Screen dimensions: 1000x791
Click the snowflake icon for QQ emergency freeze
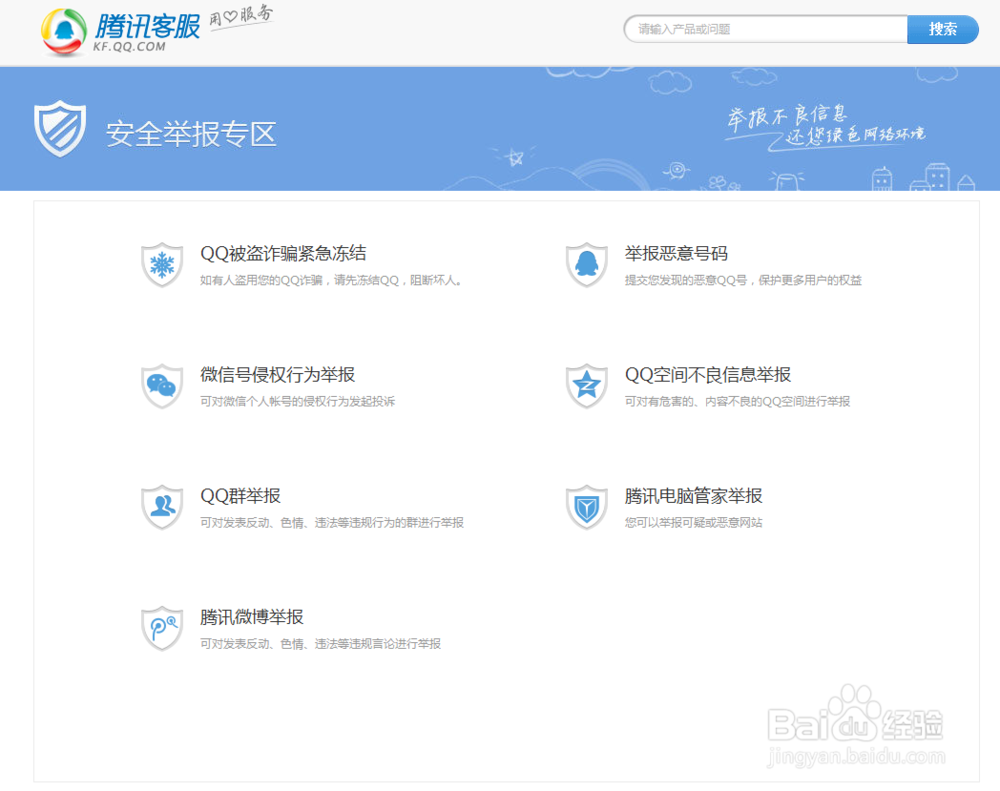point(162,265)
